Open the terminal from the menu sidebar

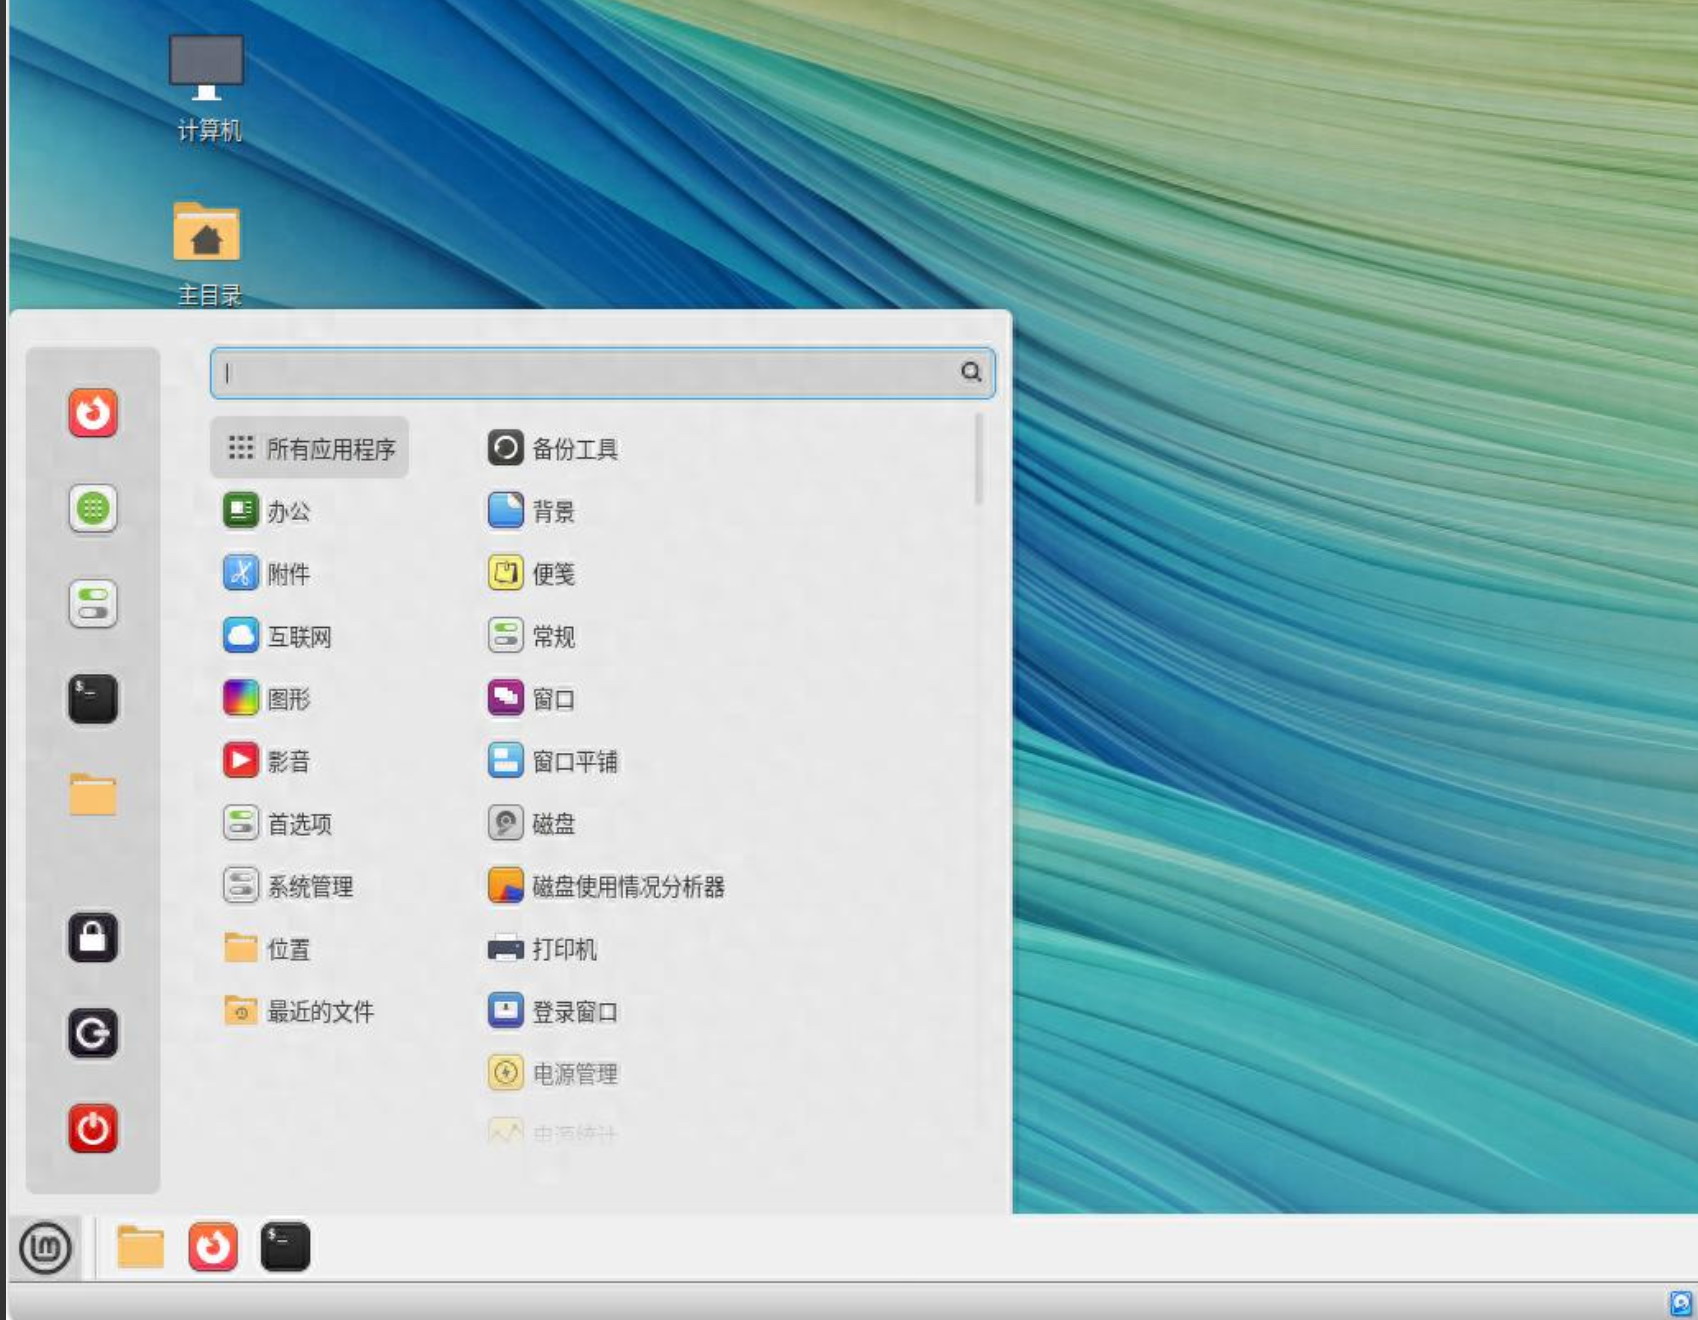[93, 698]
